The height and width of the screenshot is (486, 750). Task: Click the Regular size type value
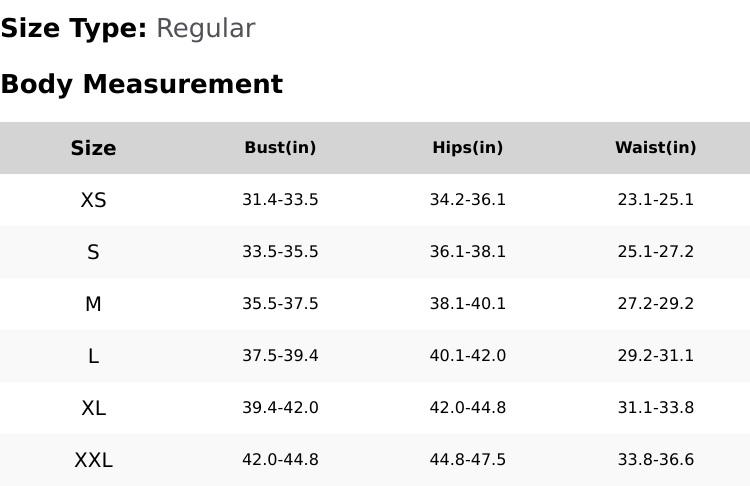(x=205, y=29)
